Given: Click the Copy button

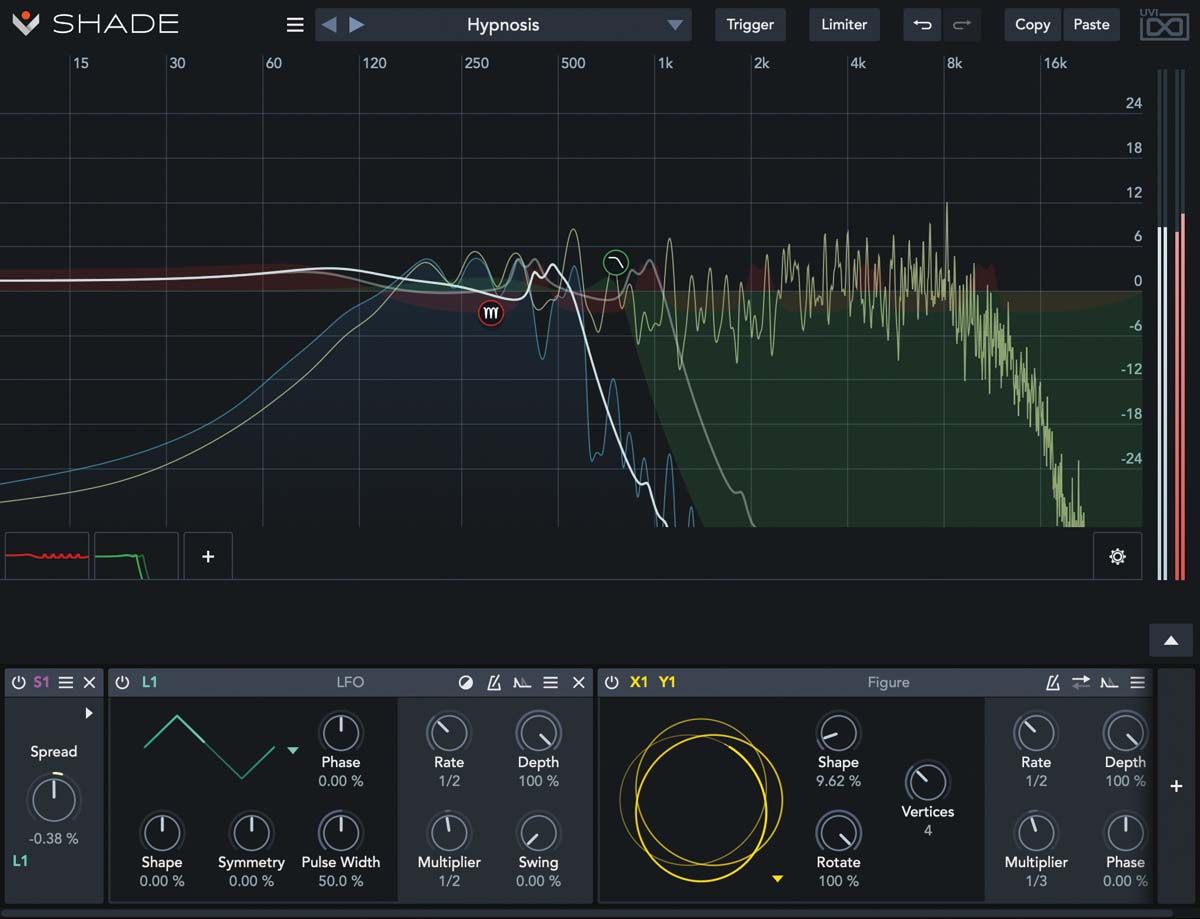Looking at the screenshot, I should tap(1032, 25).
